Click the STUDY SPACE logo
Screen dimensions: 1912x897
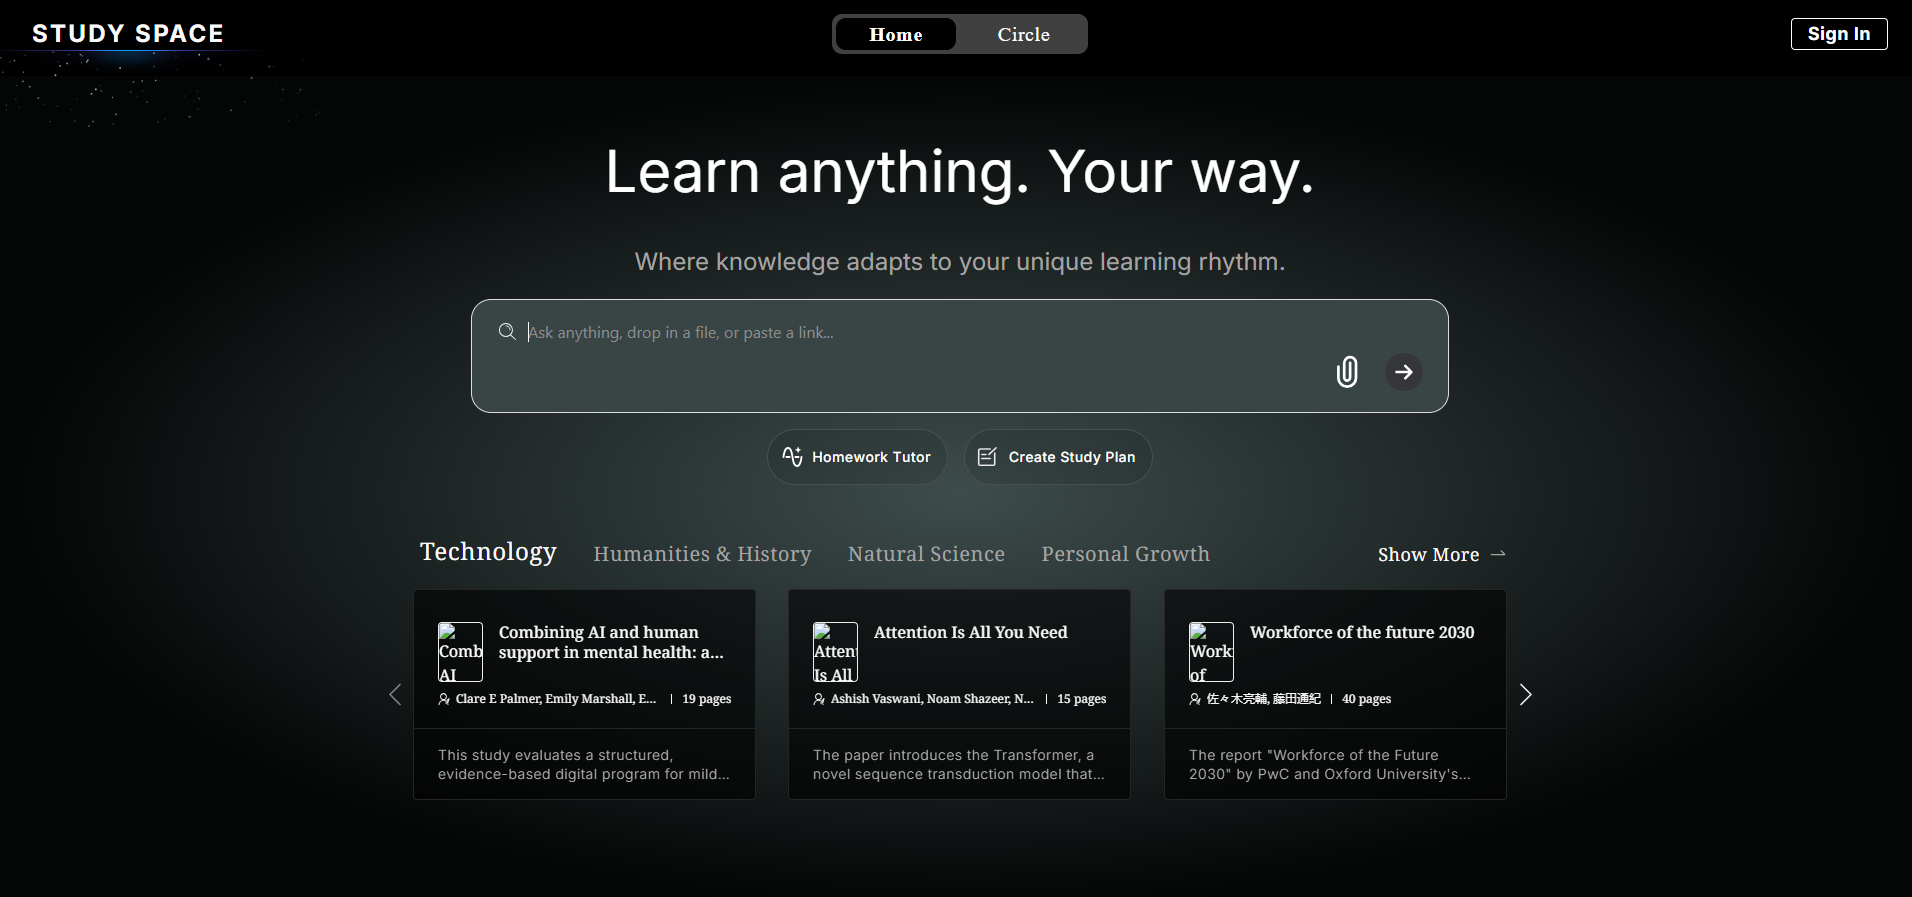pyautogui.click(x=128, y=34)
